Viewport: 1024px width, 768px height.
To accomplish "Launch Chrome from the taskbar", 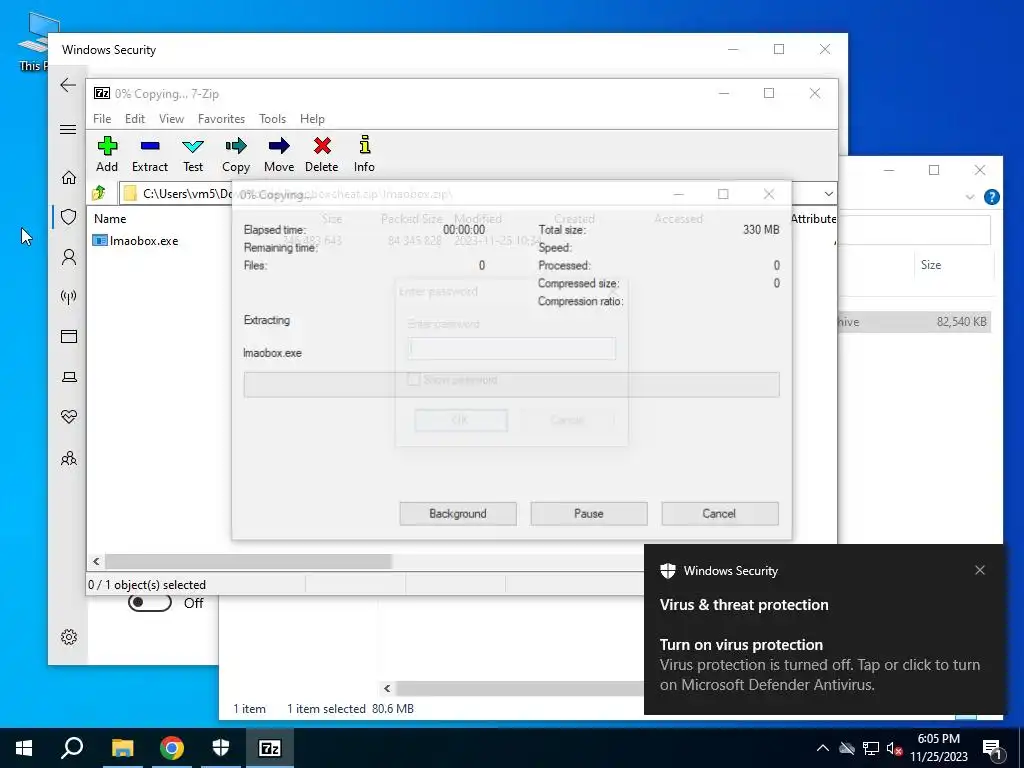I will pyautogui.click(x=172, y=748).
